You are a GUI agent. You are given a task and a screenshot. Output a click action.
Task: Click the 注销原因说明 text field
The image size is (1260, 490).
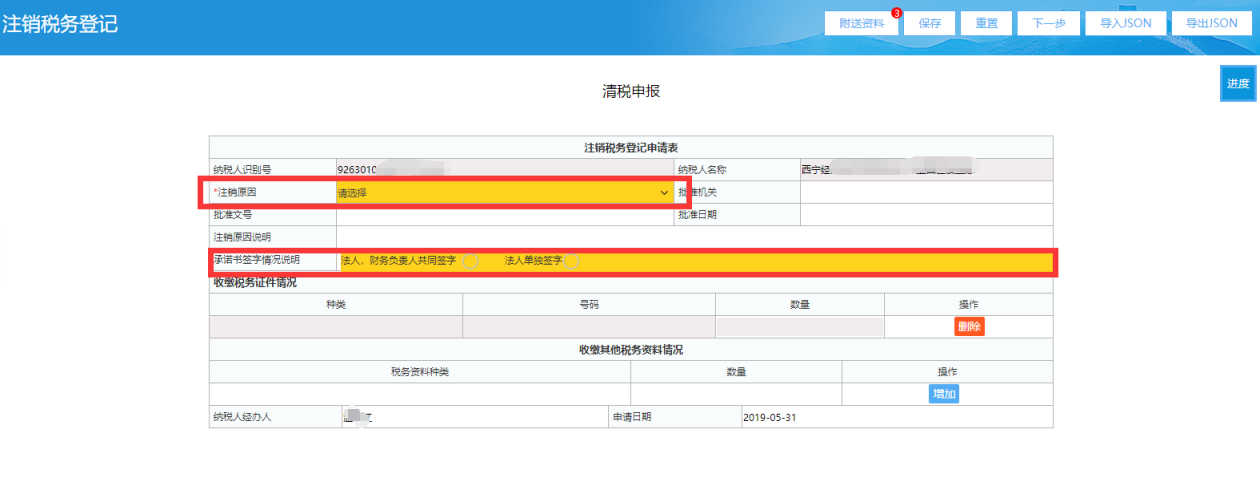pyautogui.click(x=694, y=237)
